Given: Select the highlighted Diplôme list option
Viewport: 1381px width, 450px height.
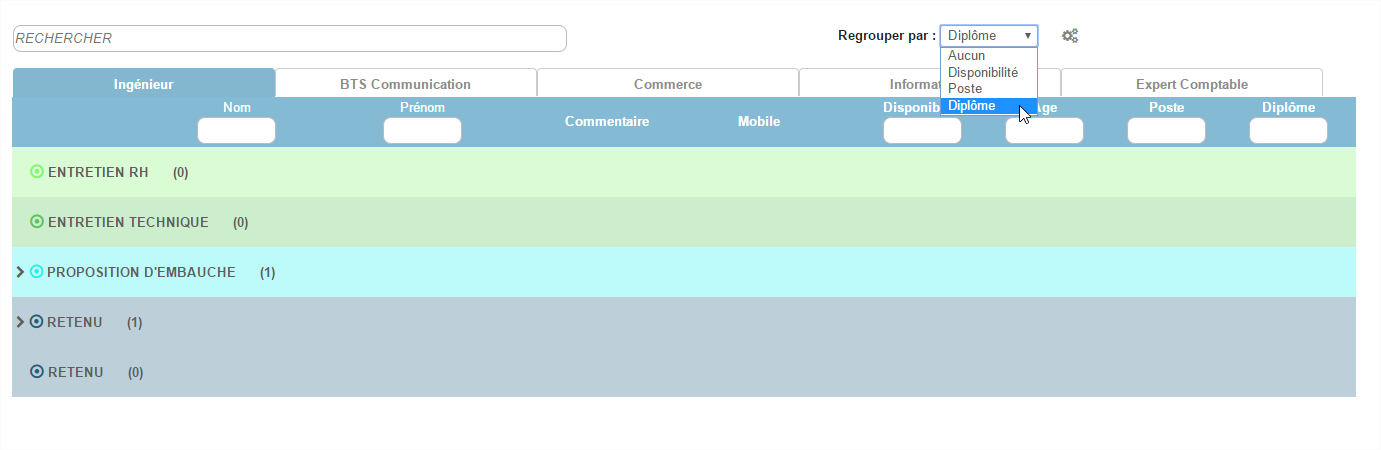Looking at the screenshot, I should 972,106.
